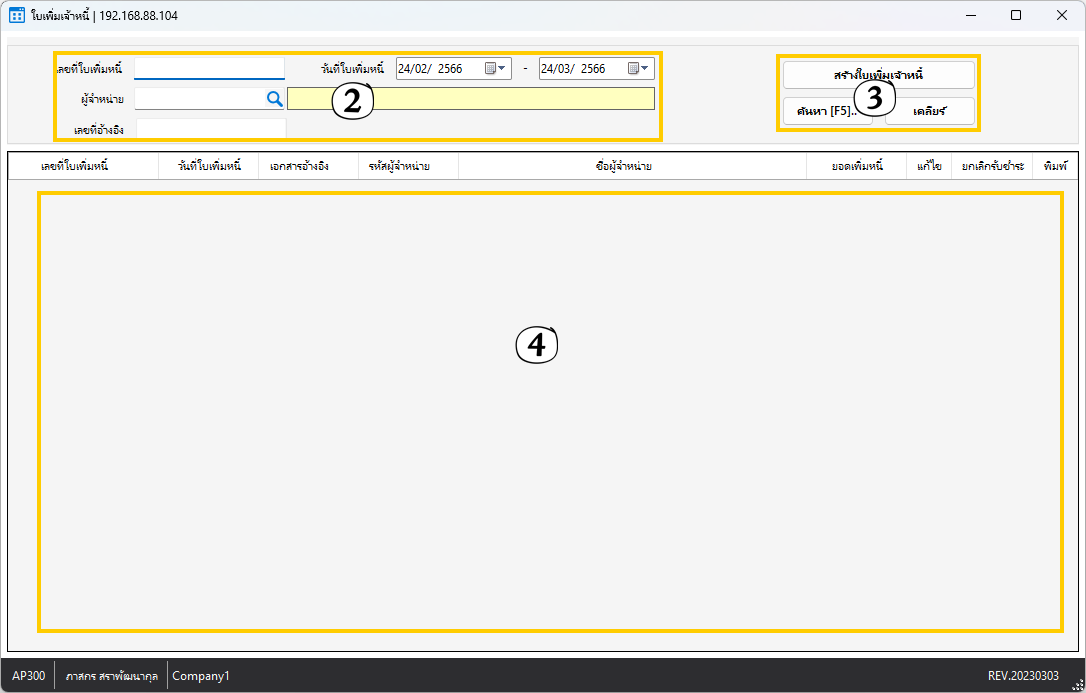Click the magnifier icon beside ผู้จำหน่าย field
Viewport: 1086px width, 693px height.
click(274, 99)
